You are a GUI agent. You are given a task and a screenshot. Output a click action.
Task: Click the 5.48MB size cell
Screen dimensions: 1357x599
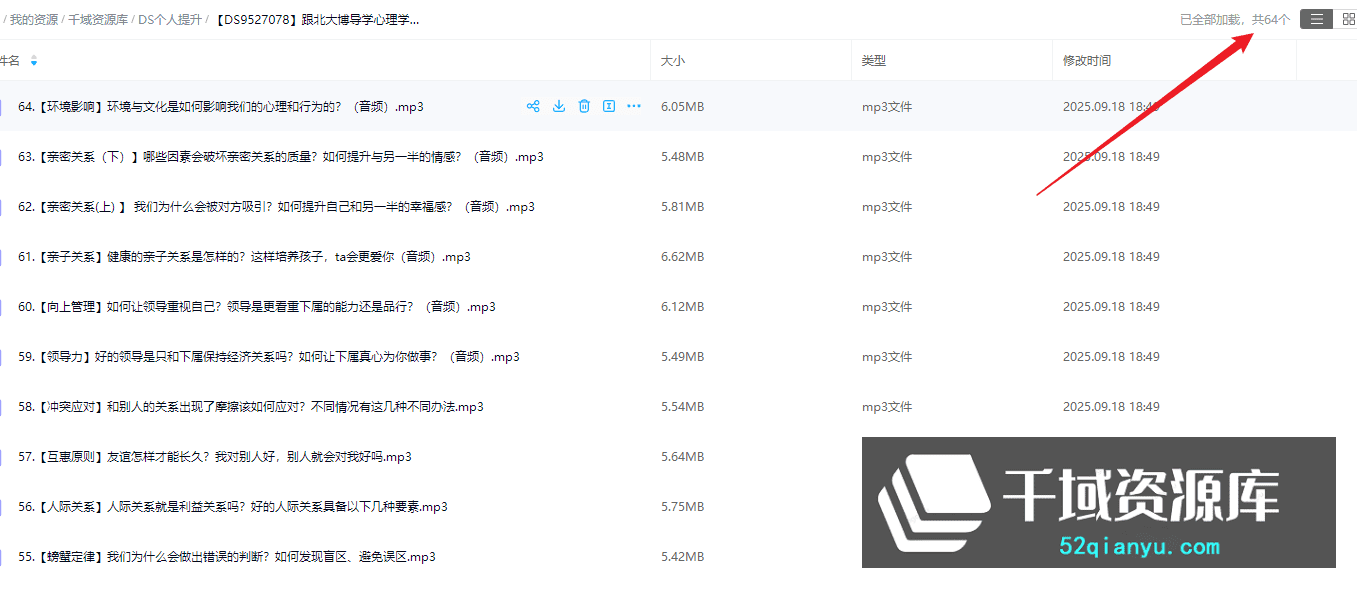coord(683,157)
